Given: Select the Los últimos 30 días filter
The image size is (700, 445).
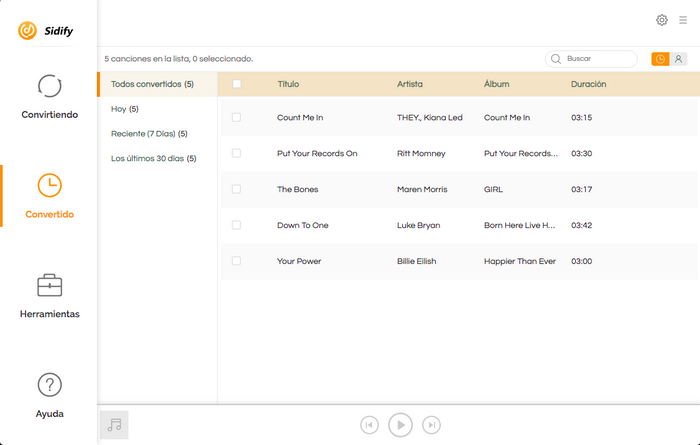Looking at the screenshot, I should coord(154,158).
